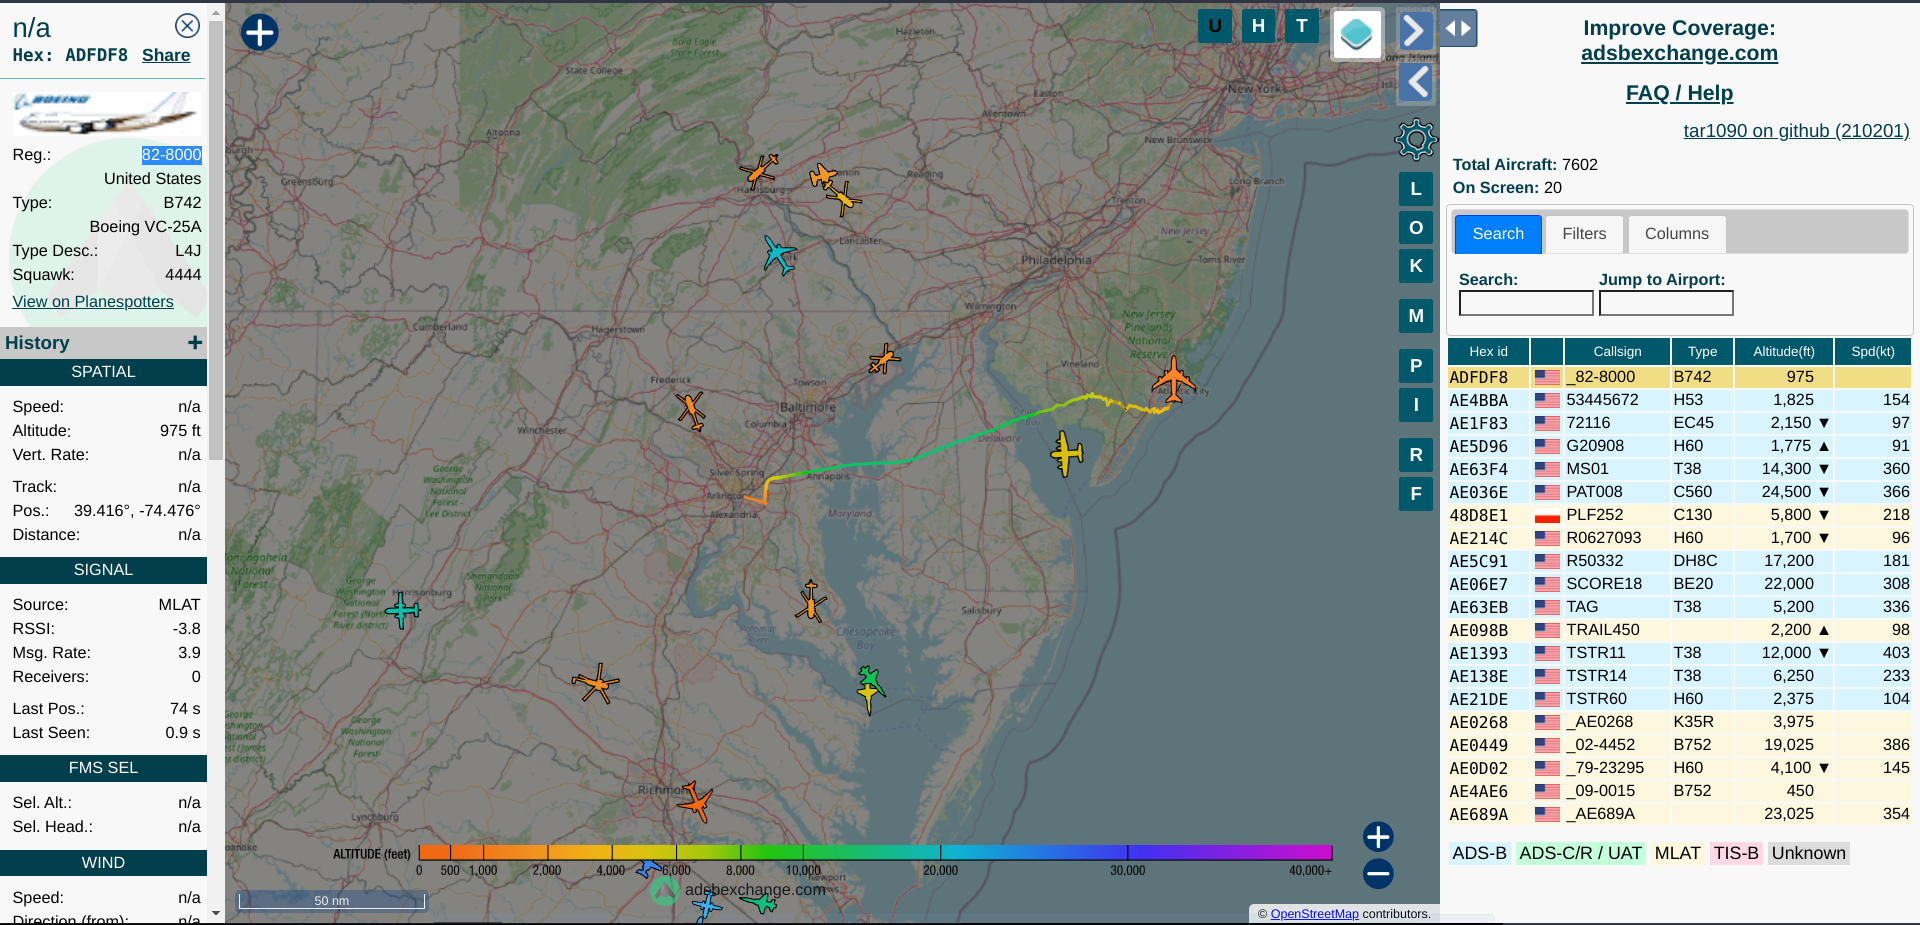Click the altitude color legend bar
Screen dimensions: 1920x925
(875, 852)
